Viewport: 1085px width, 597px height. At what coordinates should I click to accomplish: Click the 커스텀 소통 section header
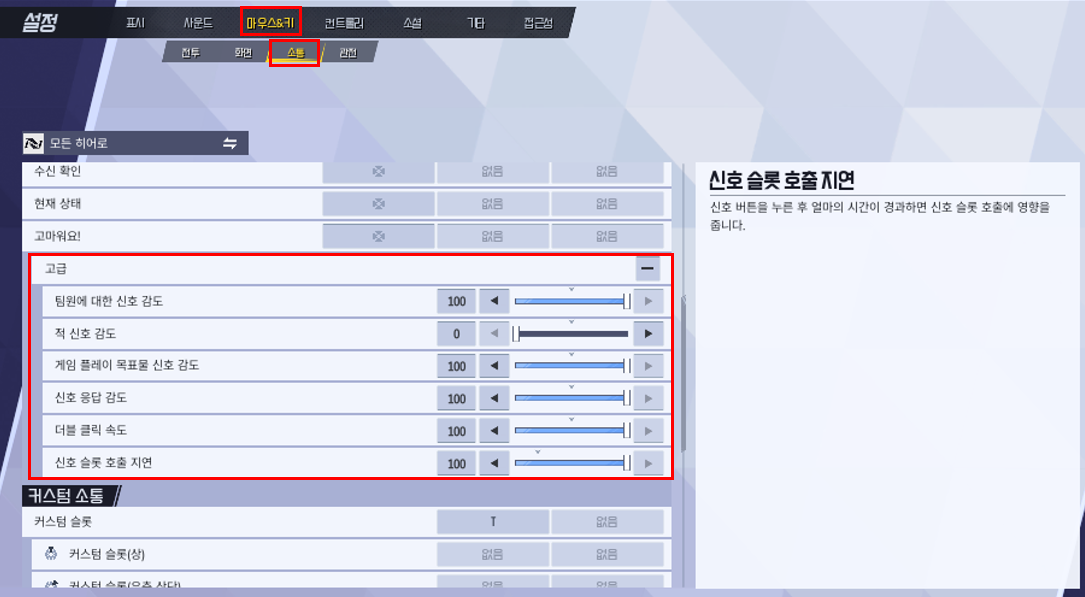click(x=66, y=495)
